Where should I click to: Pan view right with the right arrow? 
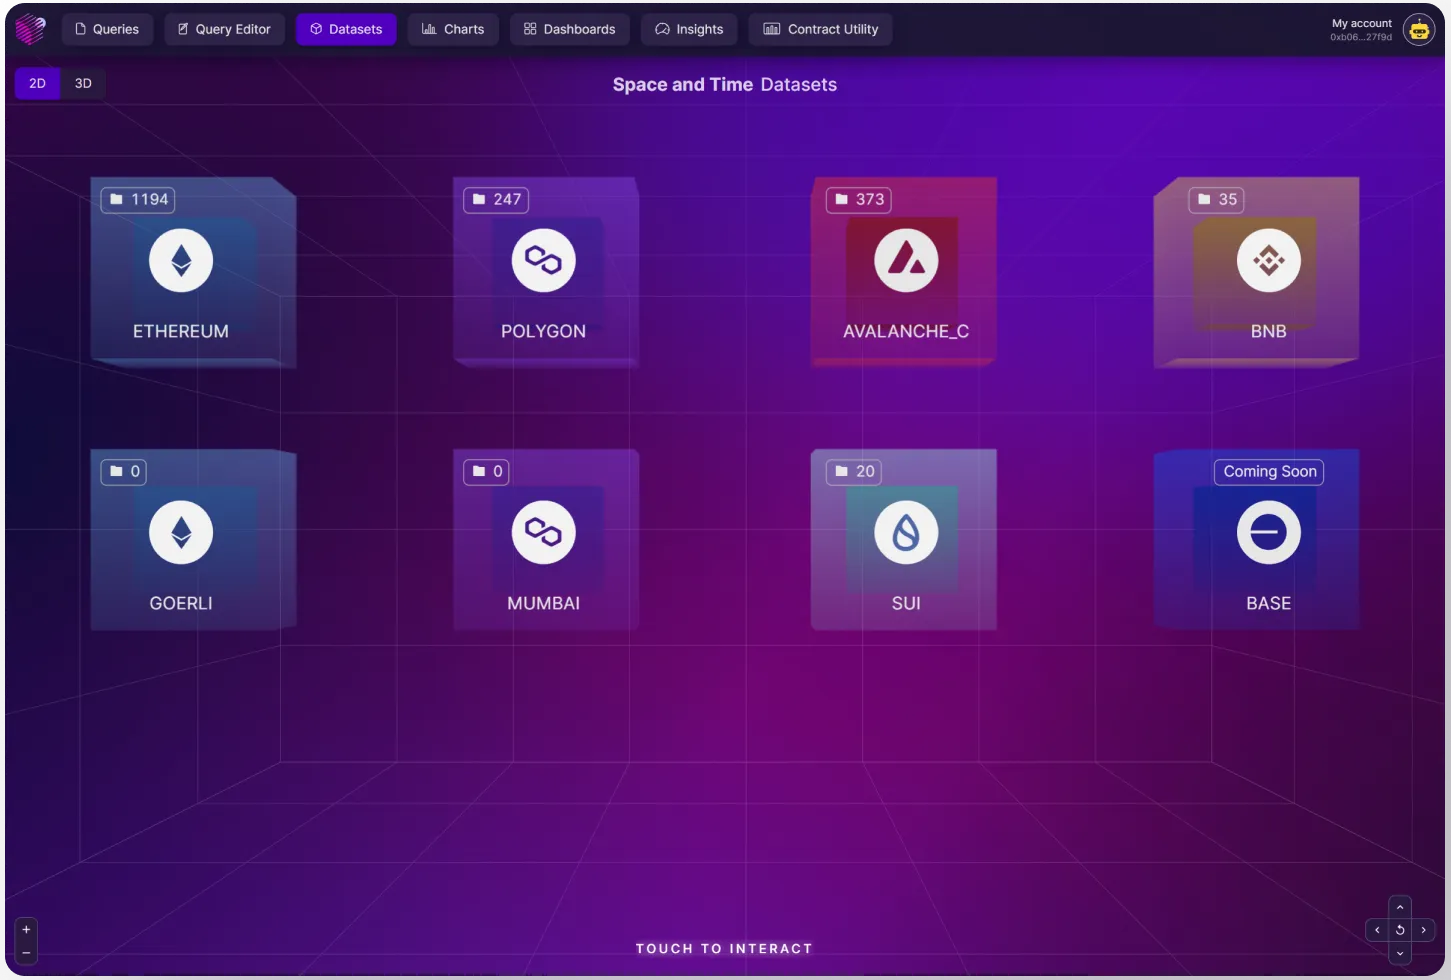coord(1423,930)
